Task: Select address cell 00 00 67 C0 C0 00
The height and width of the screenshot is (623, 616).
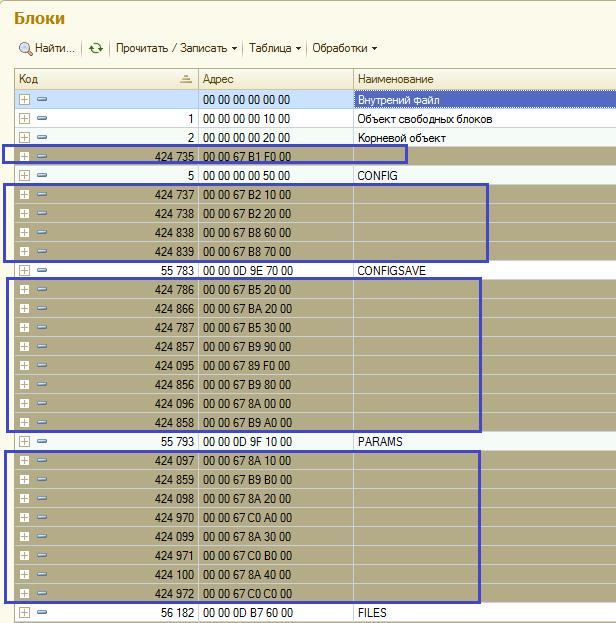Action: (275, 594)
